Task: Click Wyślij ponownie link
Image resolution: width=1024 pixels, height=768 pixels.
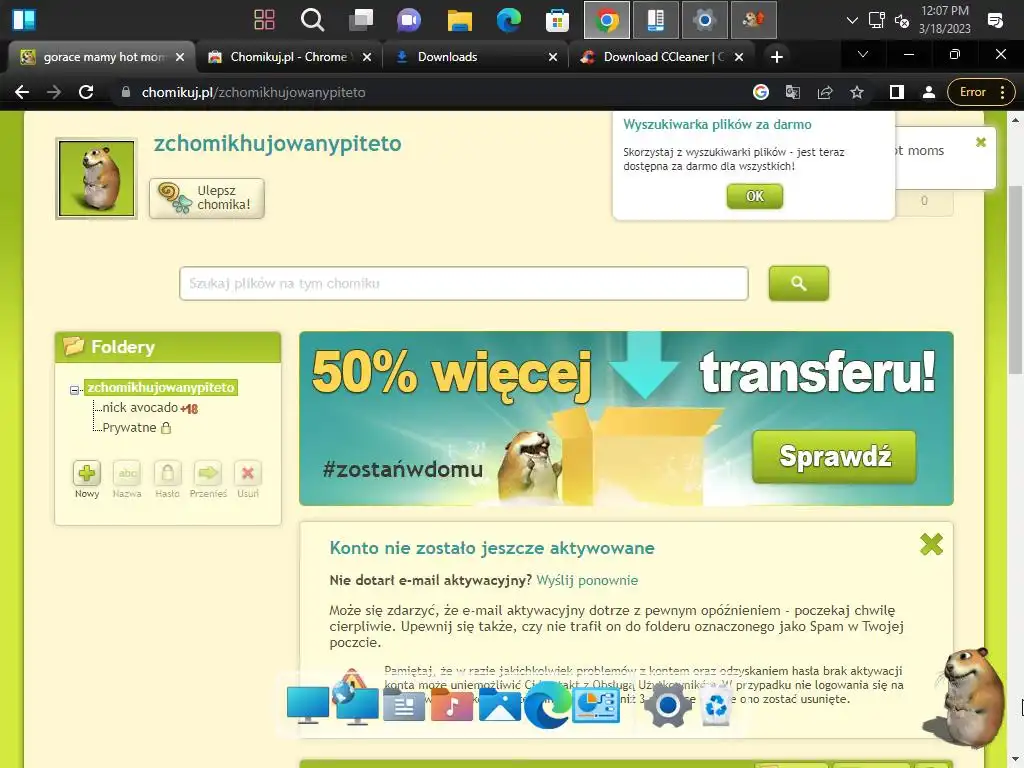Action: (587, 580)
